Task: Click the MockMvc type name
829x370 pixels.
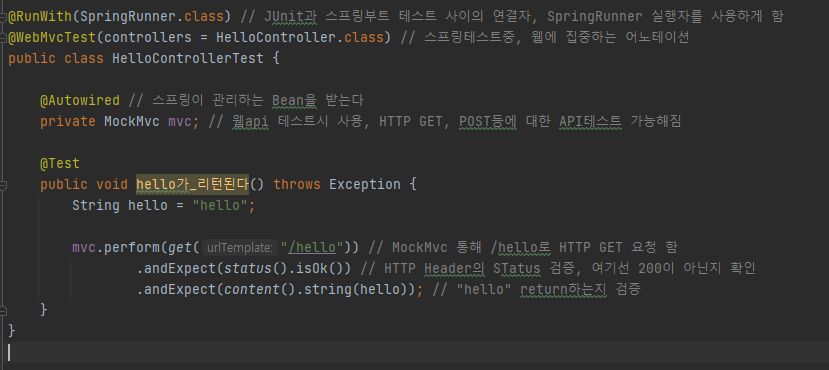Action: coord(132,122)
